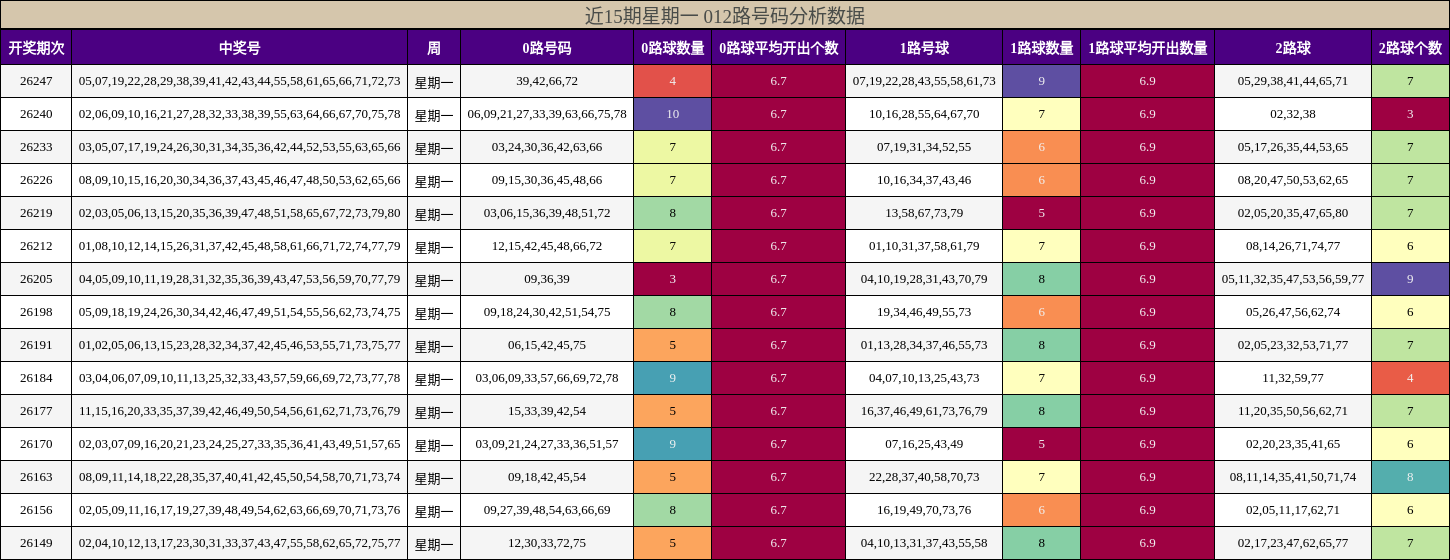Click winning numbers starting 08,09,10,15,16

240,180
